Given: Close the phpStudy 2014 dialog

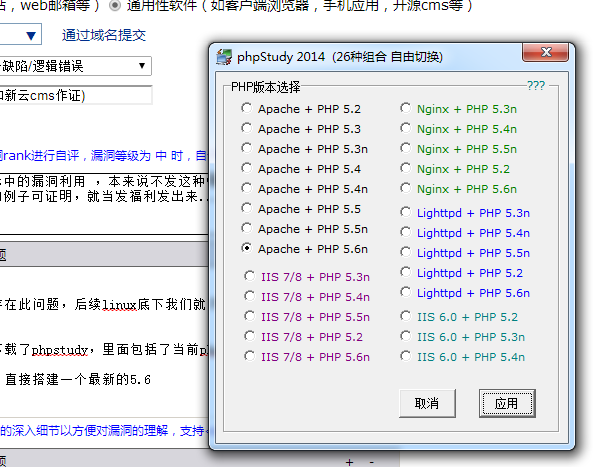Looking at the screenshot, I should tap(545, 52).
